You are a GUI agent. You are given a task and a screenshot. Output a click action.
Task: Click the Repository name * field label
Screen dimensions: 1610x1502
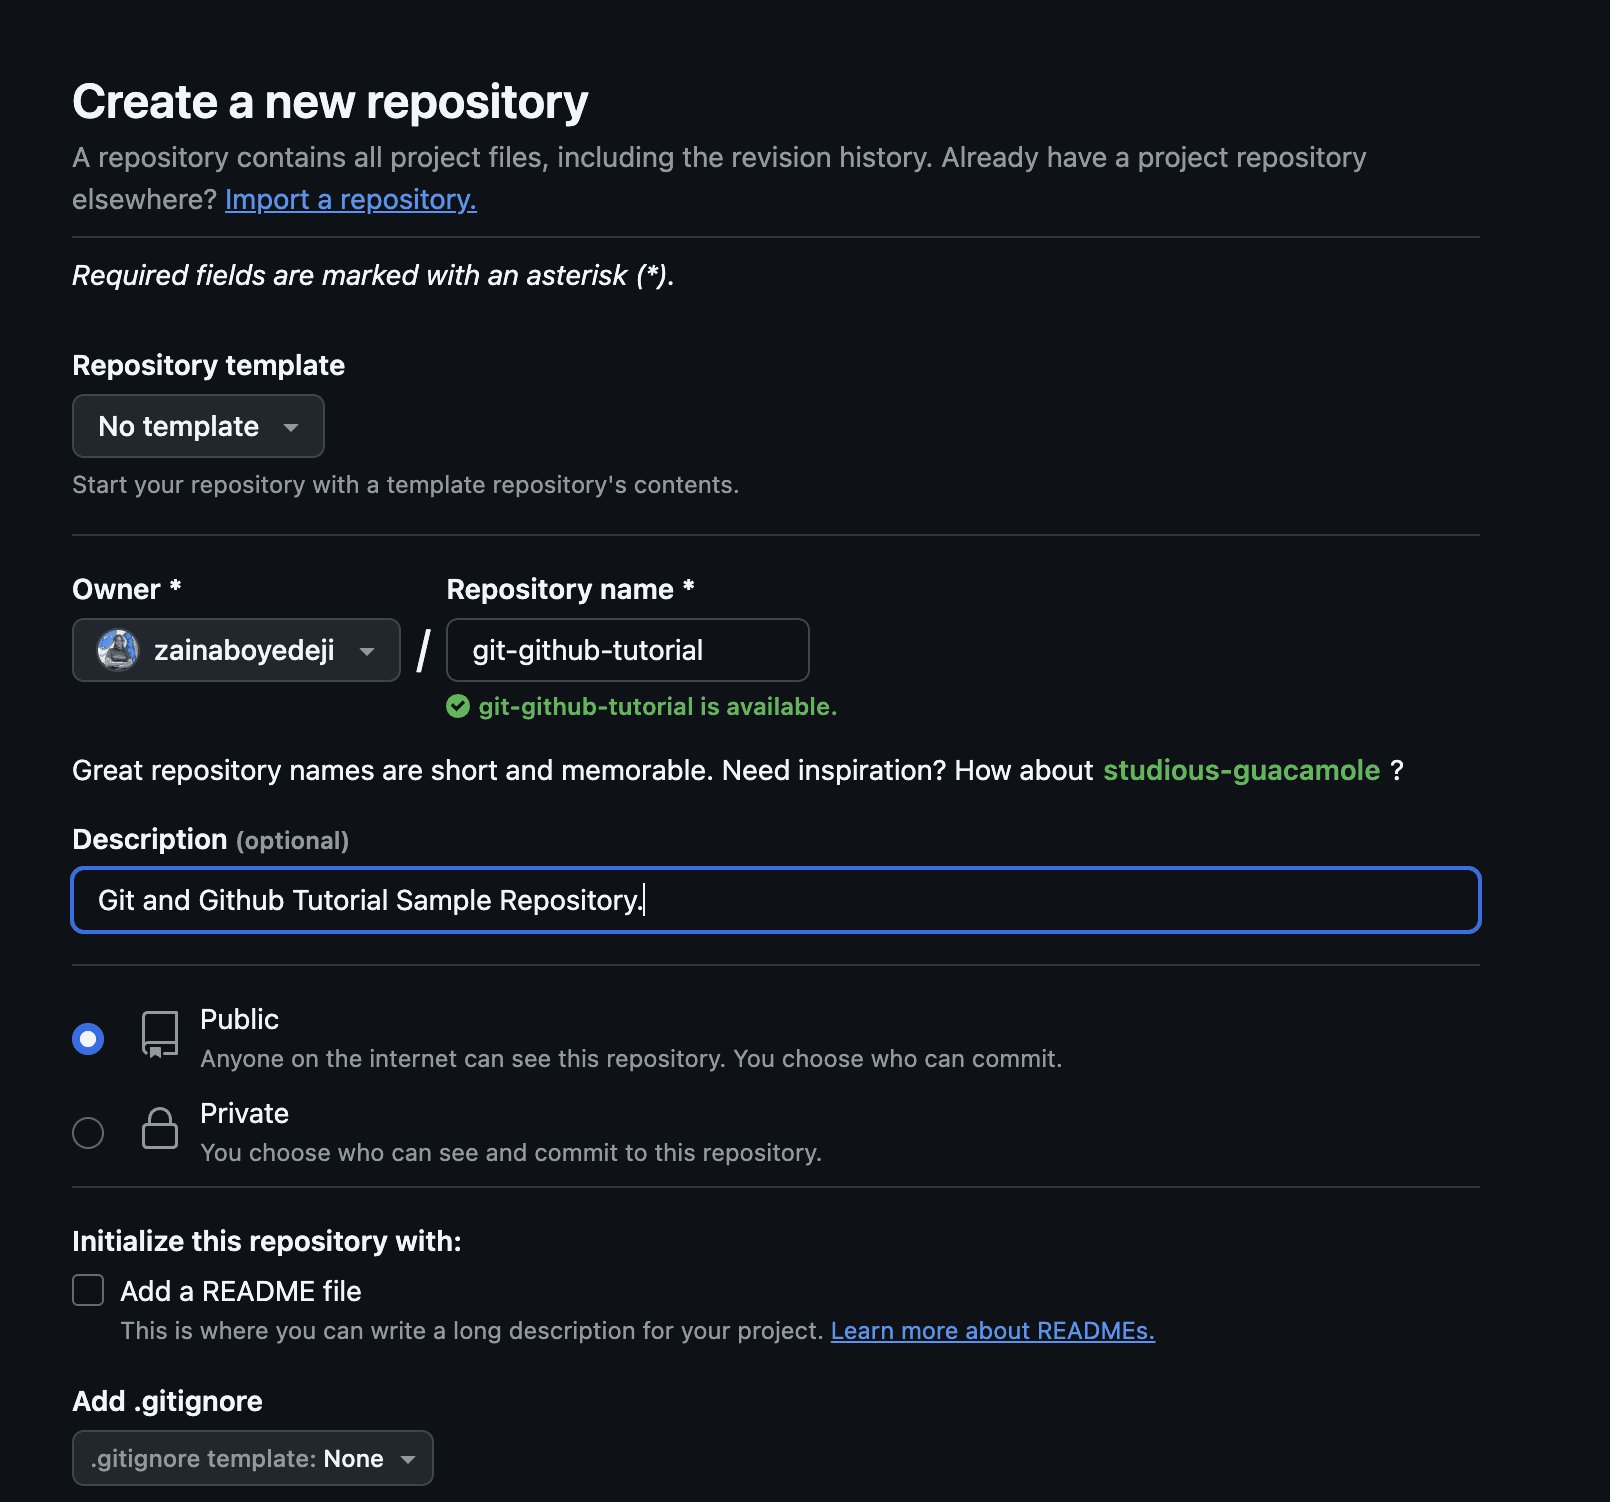[x=570, y=589]
